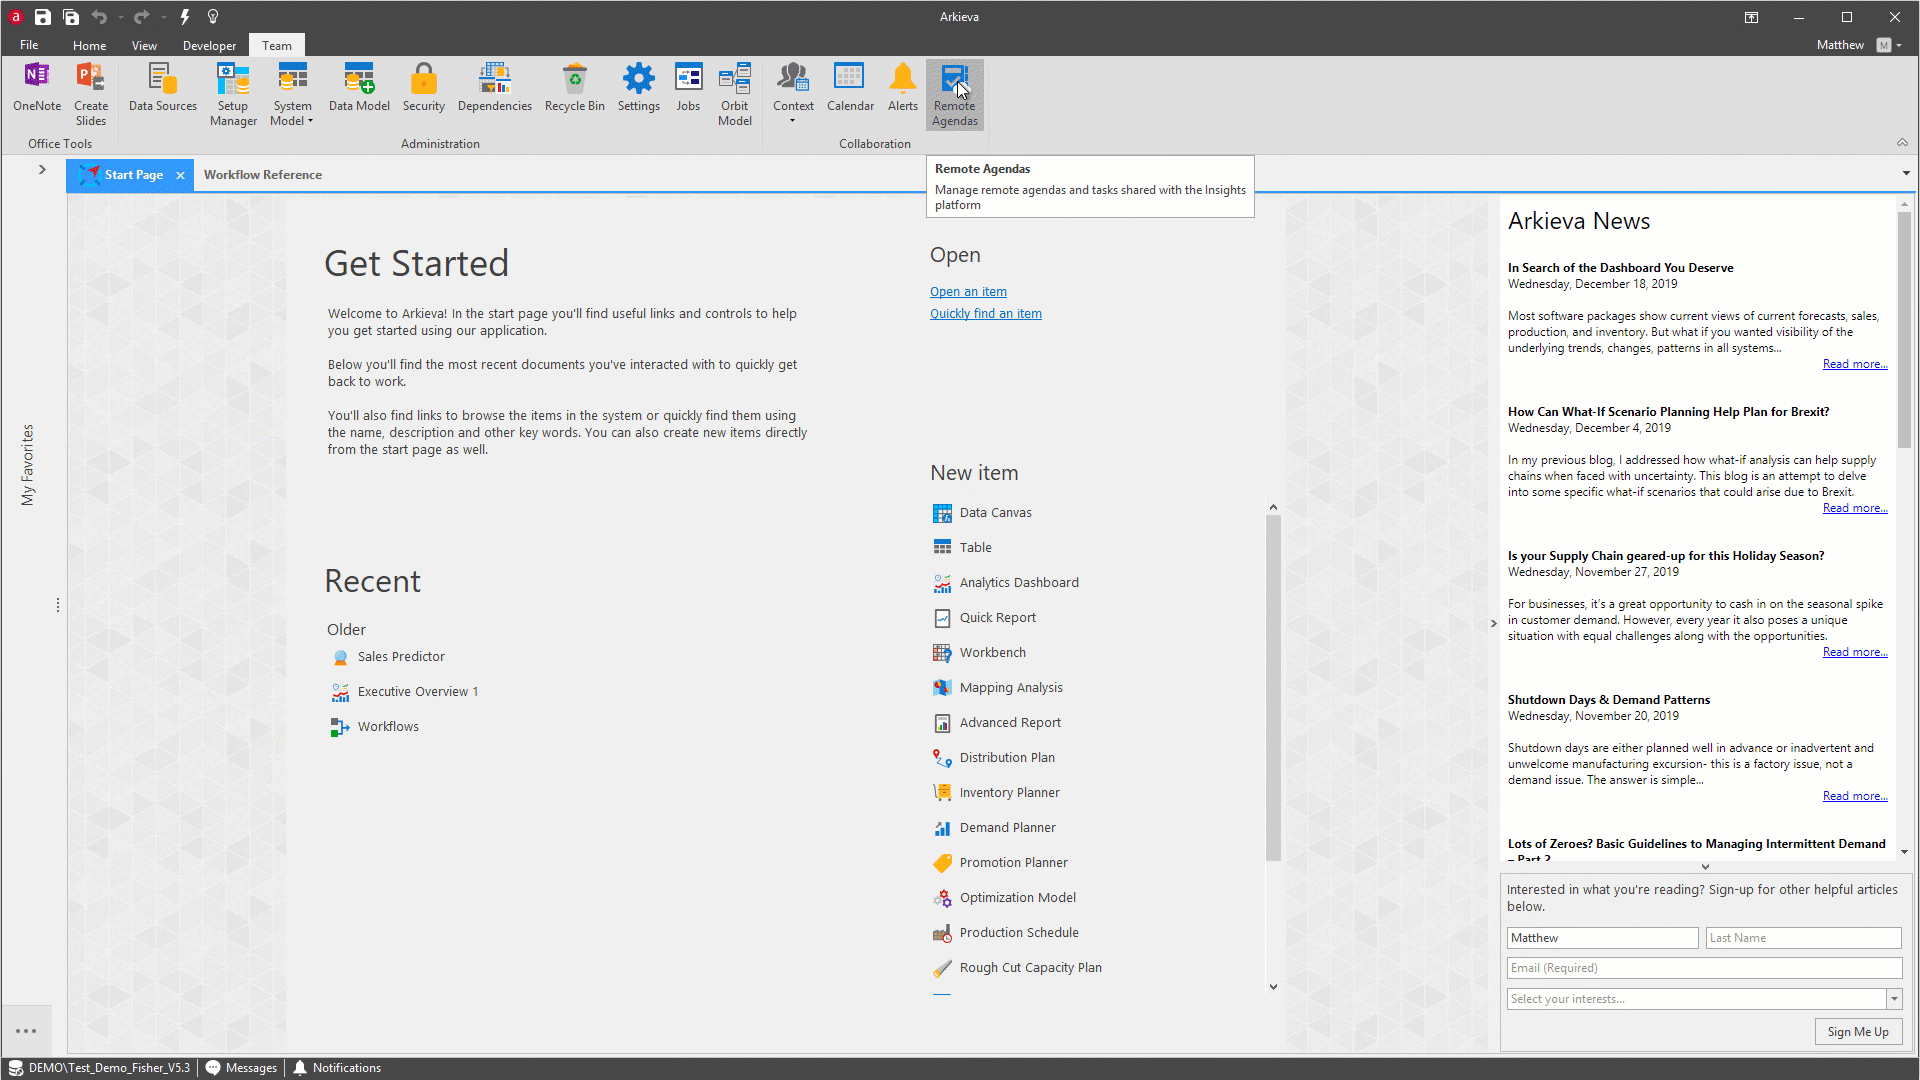This screenshot has width=1920, height=1080.
Task: Open Orbit Model
Action: click(735, 94)
